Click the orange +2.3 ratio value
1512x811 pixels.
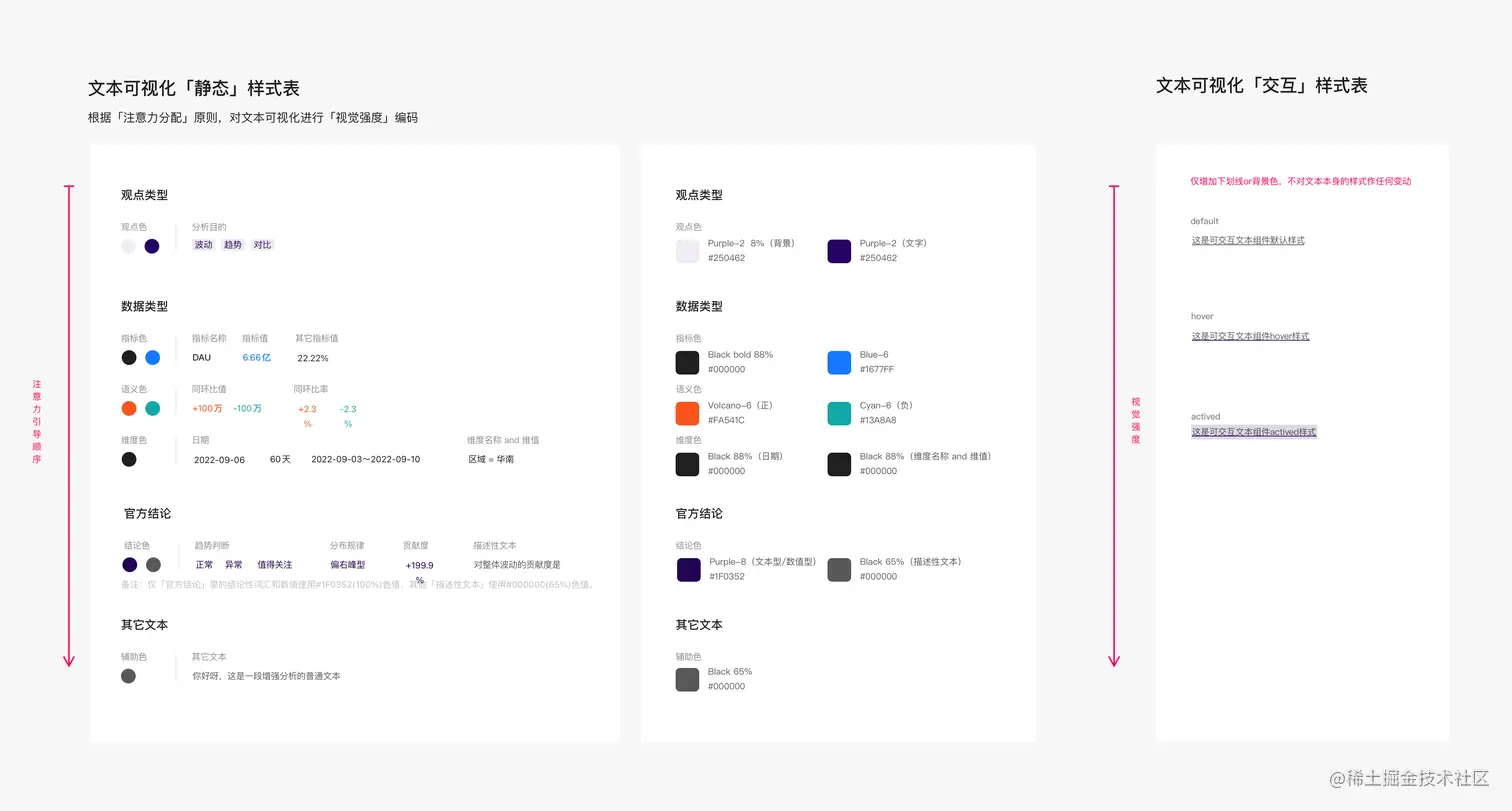tap(307, 409)
